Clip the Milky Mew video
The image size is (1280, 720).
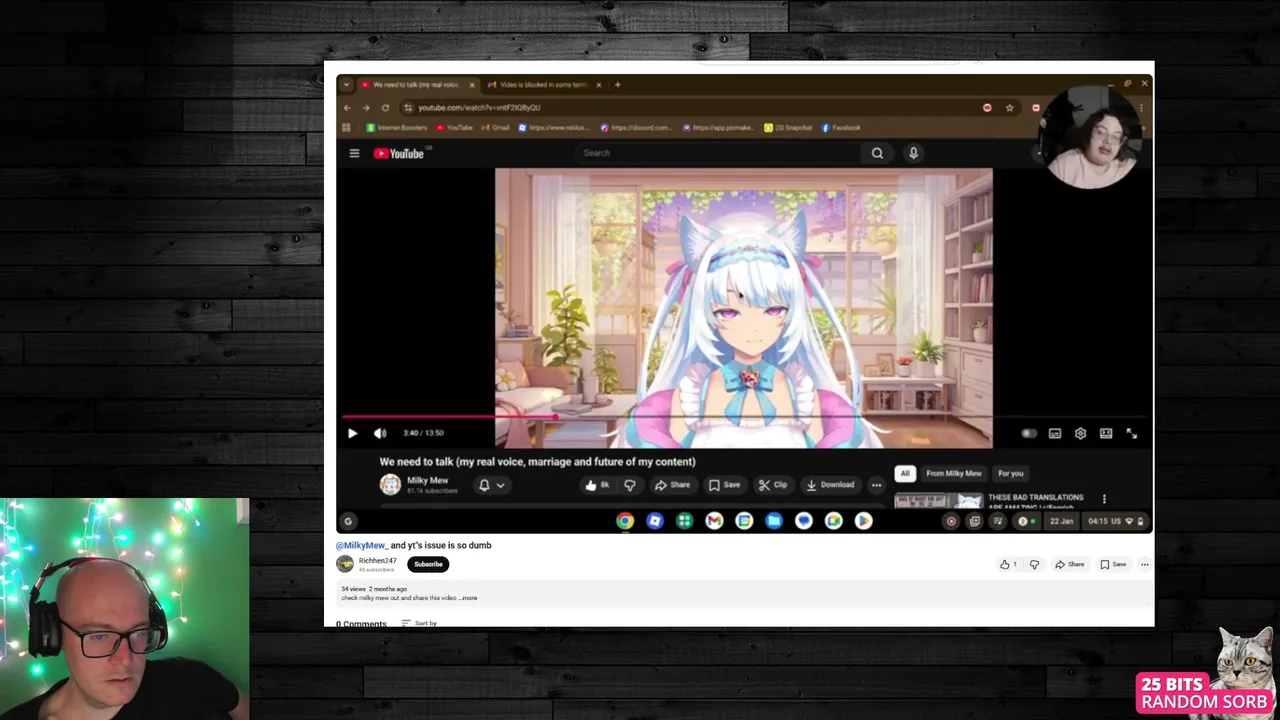773,485
